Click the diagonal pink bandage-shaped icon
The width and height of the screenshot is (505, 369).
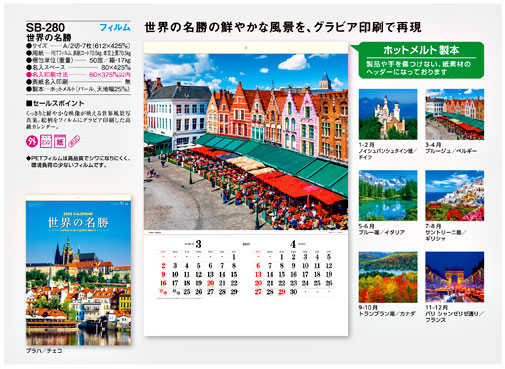tap(74, 141)
